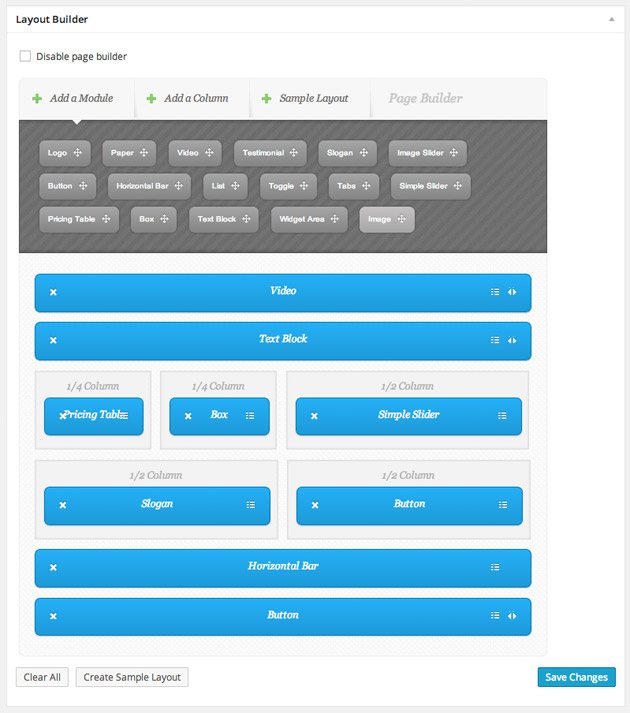Image resolution: width=630 pixels, height=713 pixels.
Task: Pick the Simple Slider chip in palette
Action: (x=431, y=186)
